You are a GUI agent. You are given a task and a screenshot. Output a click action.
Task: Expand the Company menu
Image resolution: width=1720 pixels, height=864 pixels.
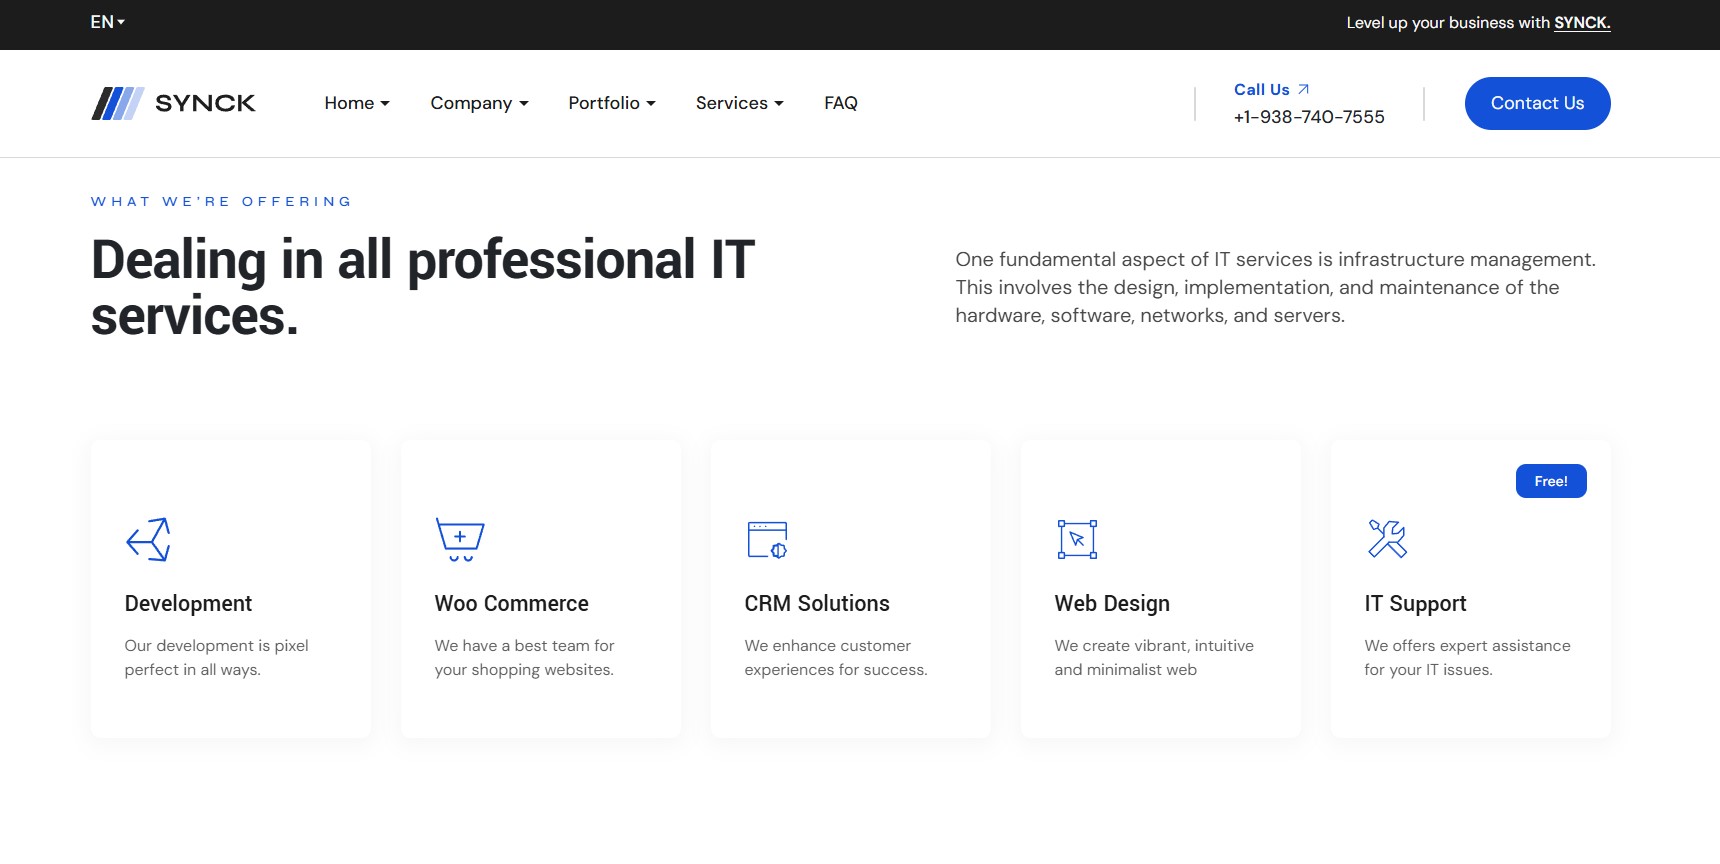[479, 103]
